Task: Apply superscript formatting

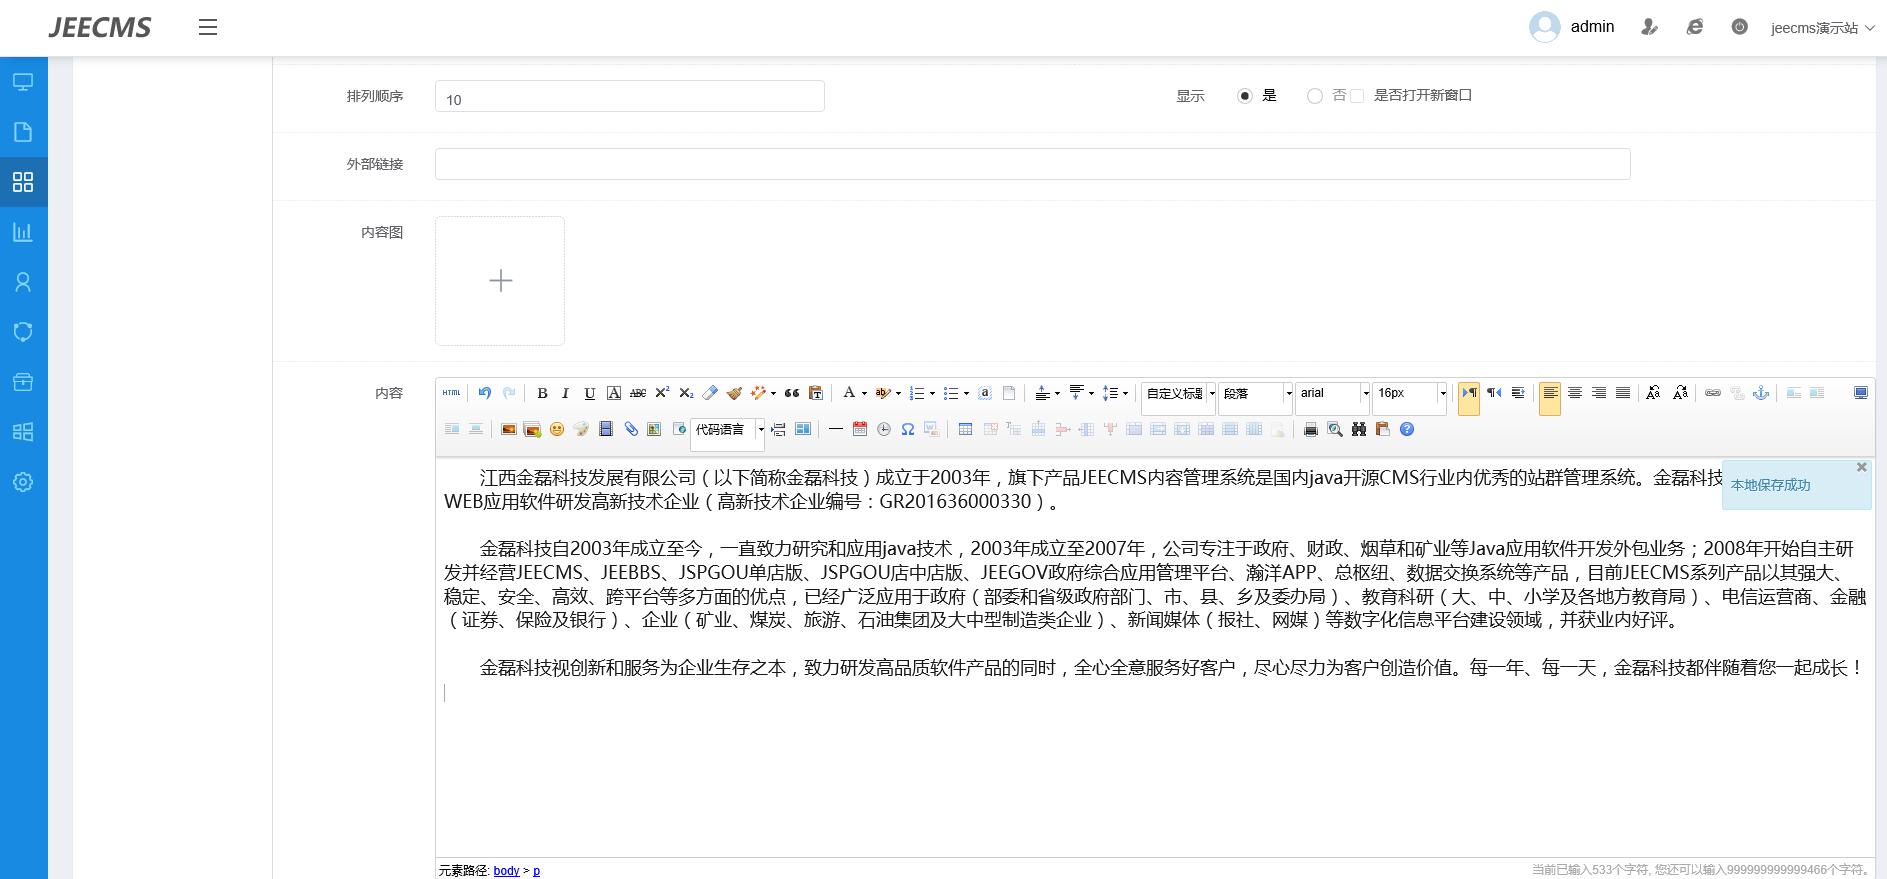Action: [x=662, y=393]
